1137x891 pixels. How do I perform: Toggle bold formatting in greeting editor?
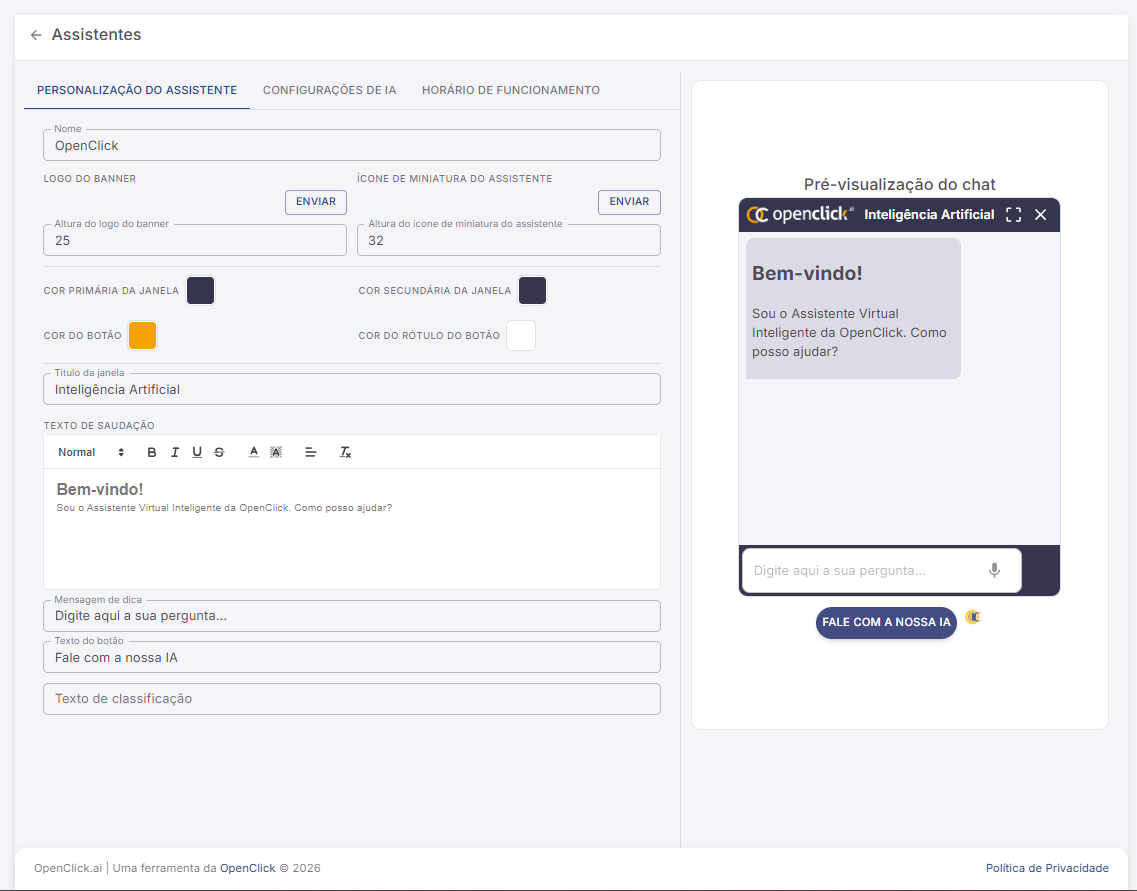pyautogui.click(x=152, y=453)
